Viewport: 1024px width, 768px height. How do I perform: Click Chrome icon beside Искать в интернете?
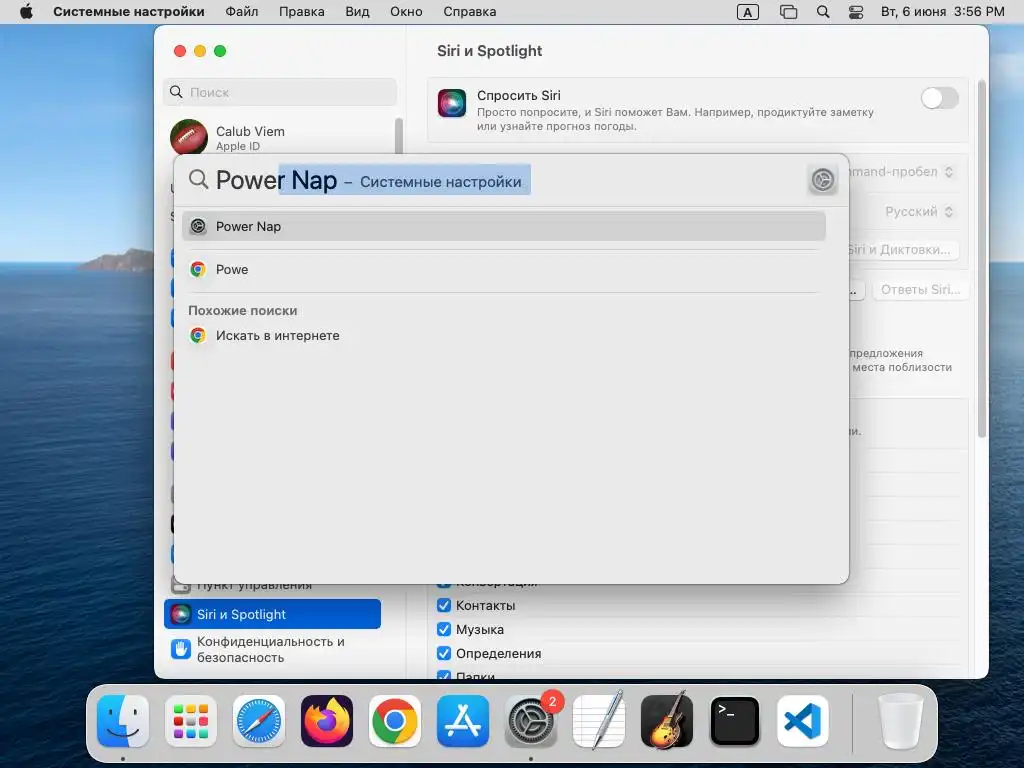tap(198, 336)
